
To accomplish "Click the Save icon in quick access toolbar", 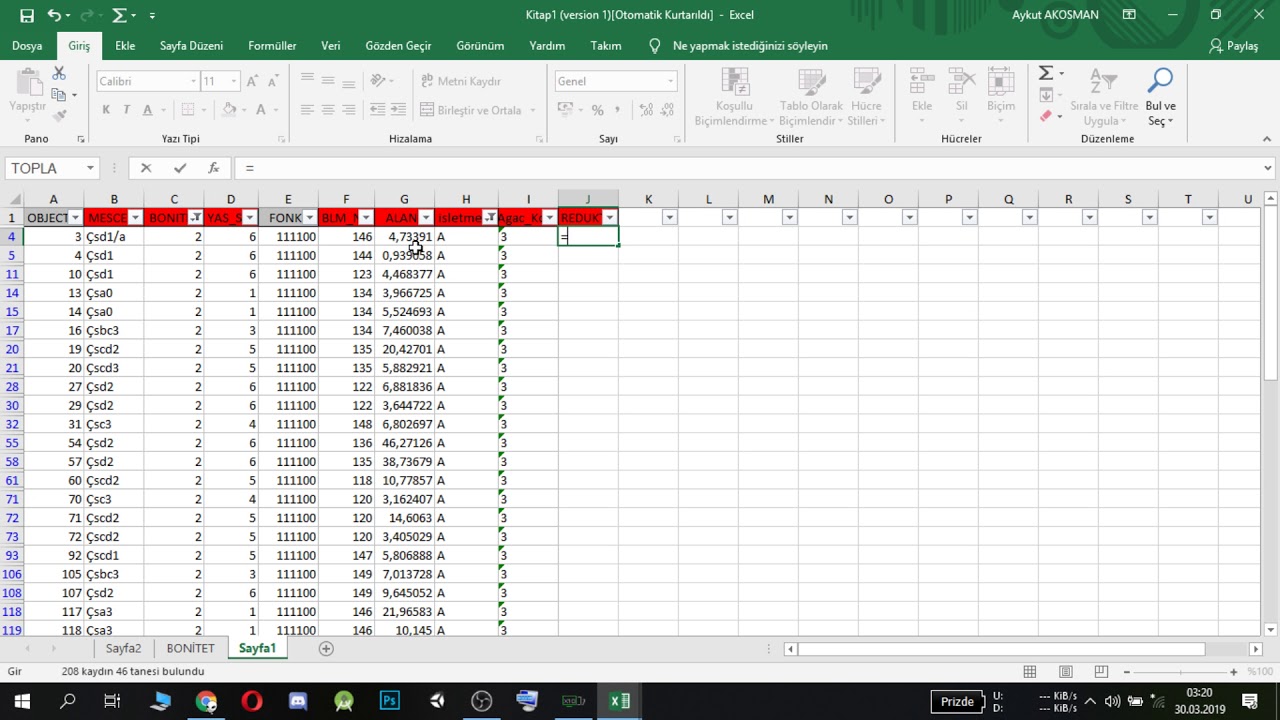I will click(x=27, y=15).
